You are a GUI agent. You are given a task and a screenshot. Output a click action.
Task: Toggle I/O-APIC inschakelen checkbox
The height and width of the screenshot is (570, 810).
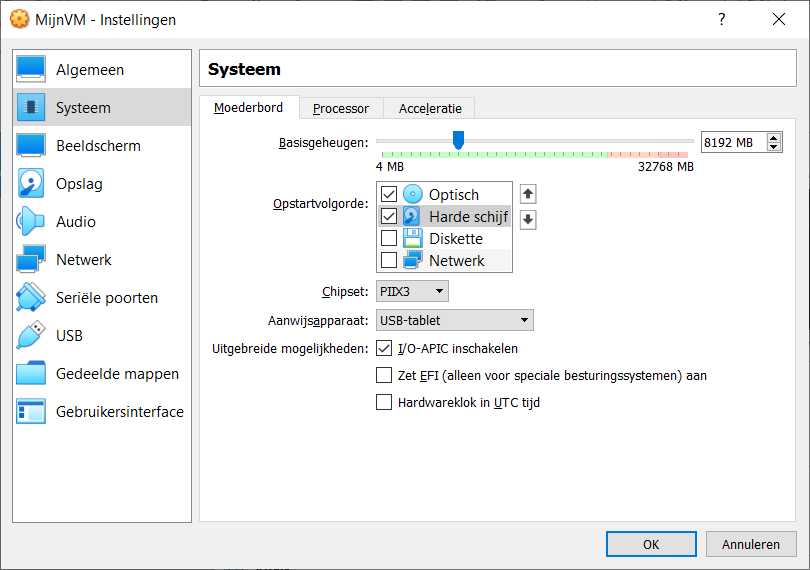(383, 349)
